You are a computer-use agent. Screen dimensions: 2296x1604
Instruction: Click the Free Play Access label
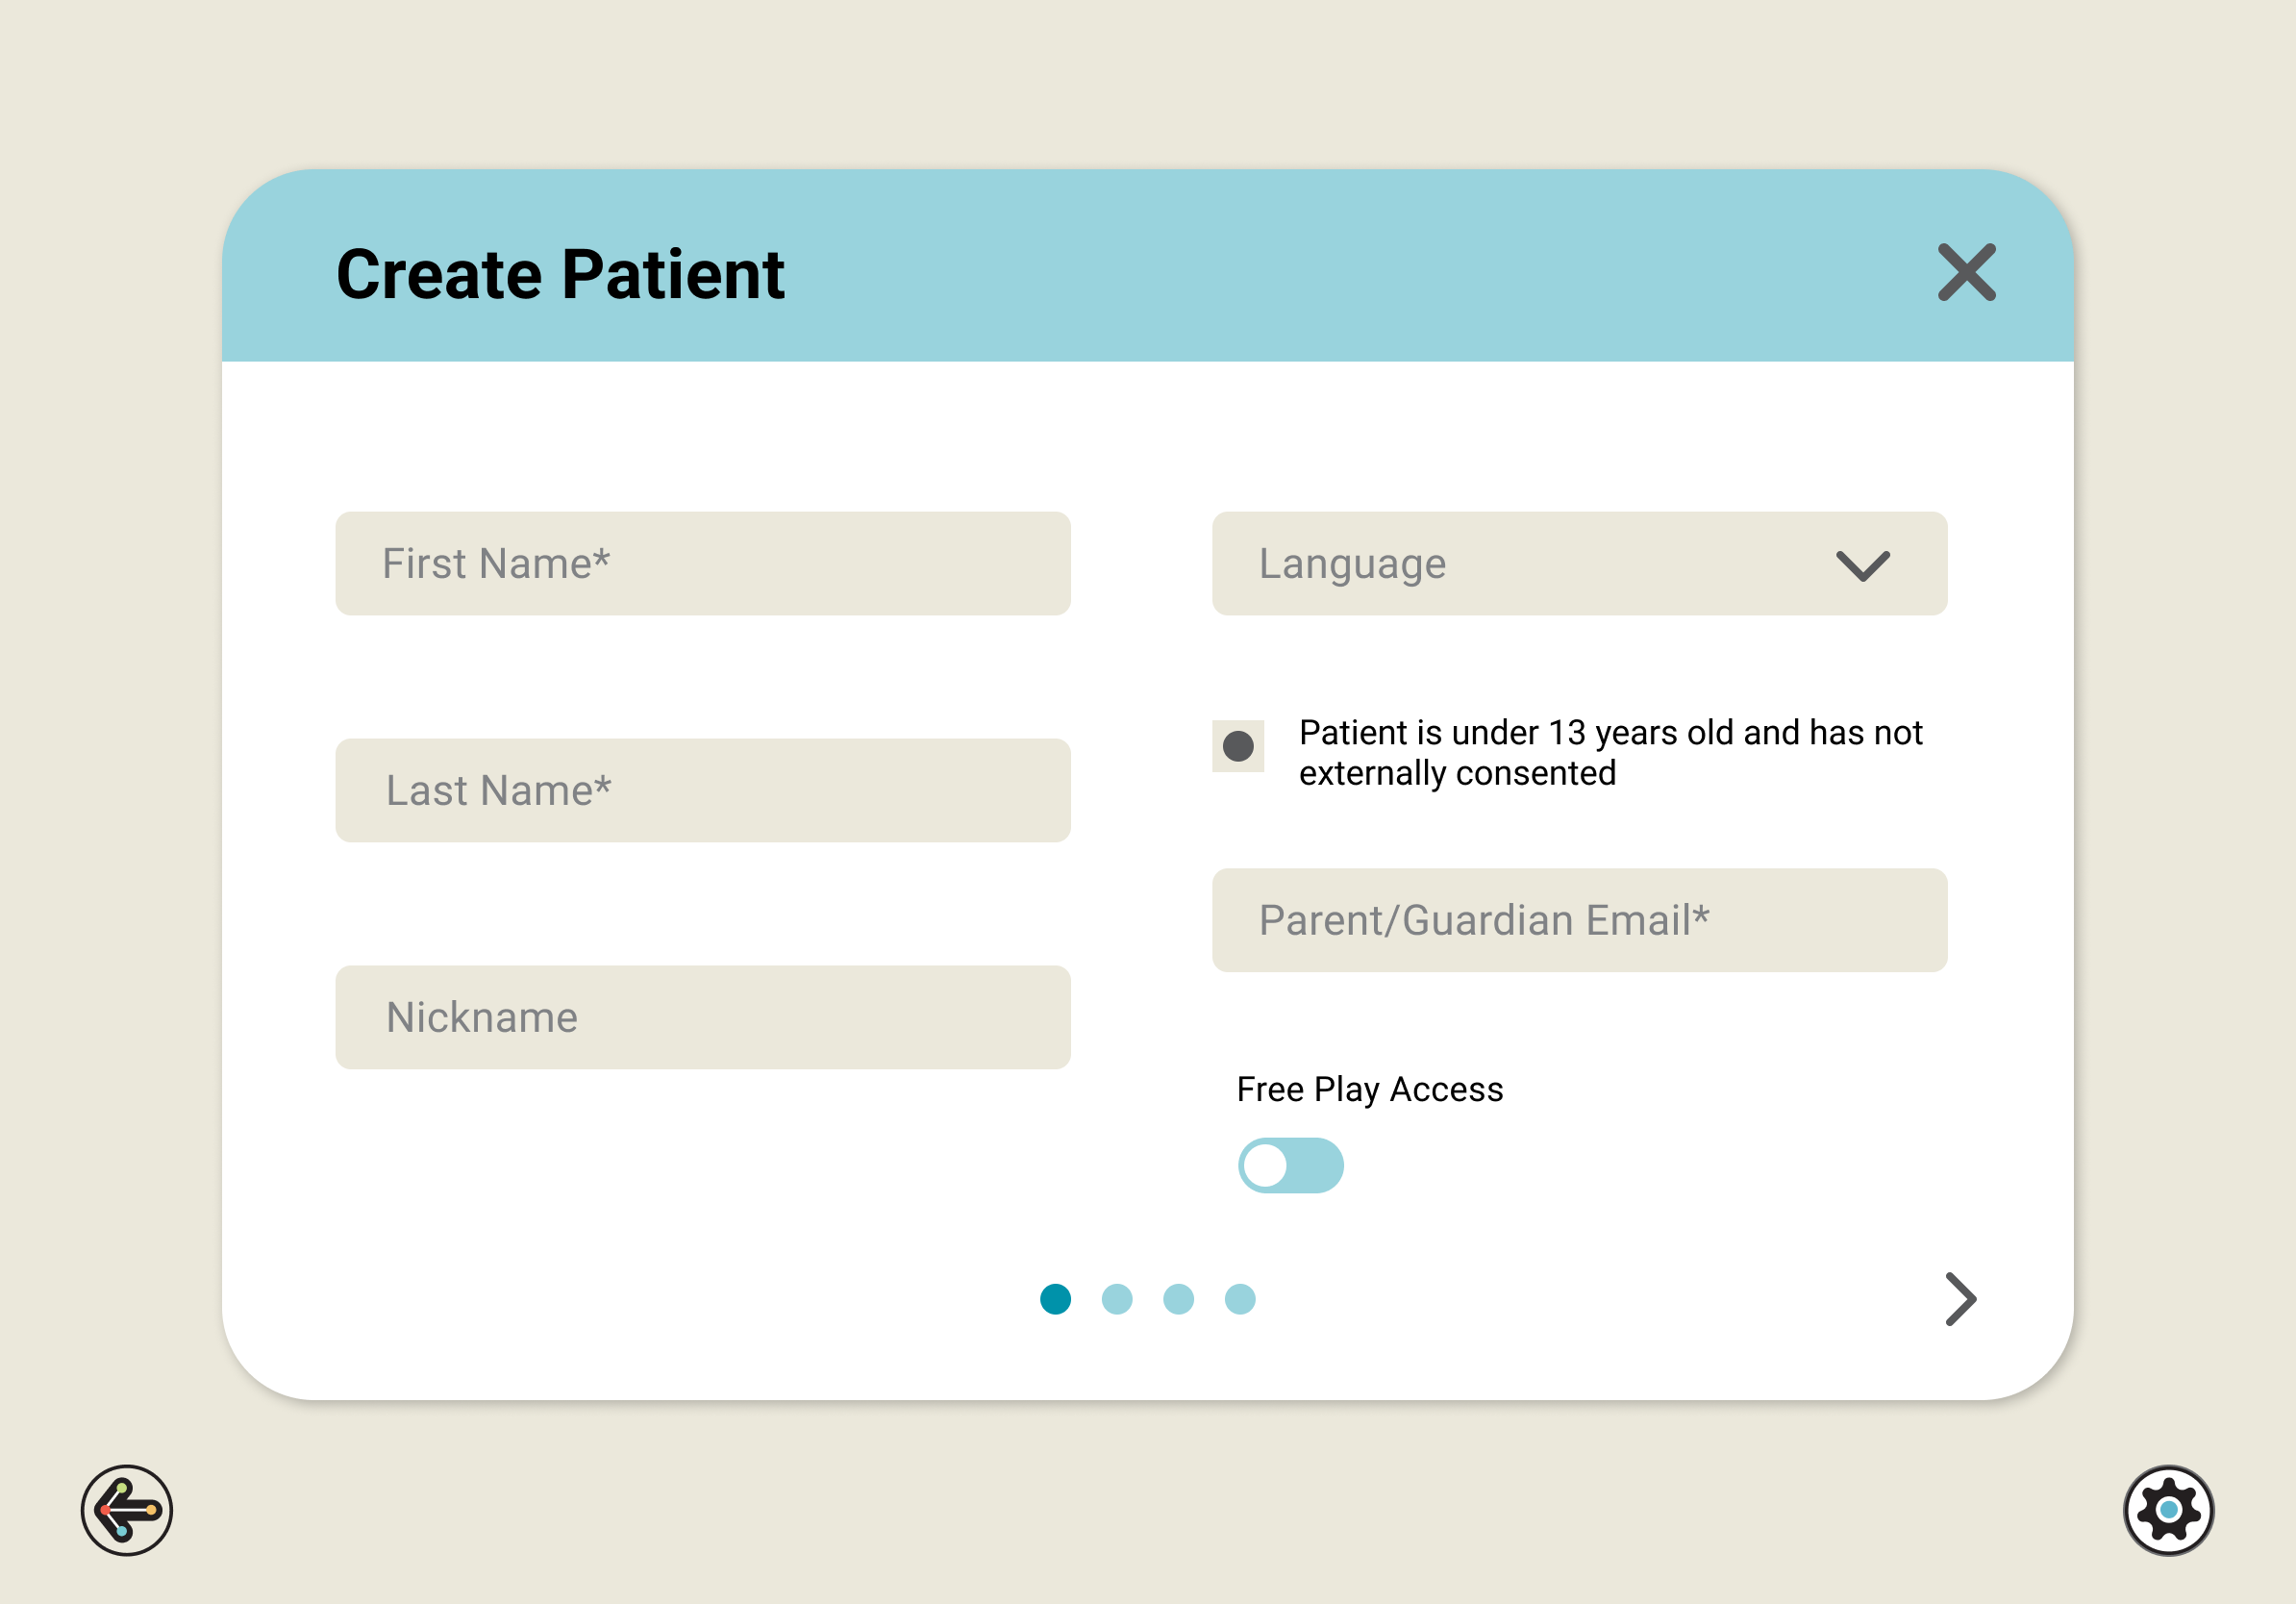1369,1089
